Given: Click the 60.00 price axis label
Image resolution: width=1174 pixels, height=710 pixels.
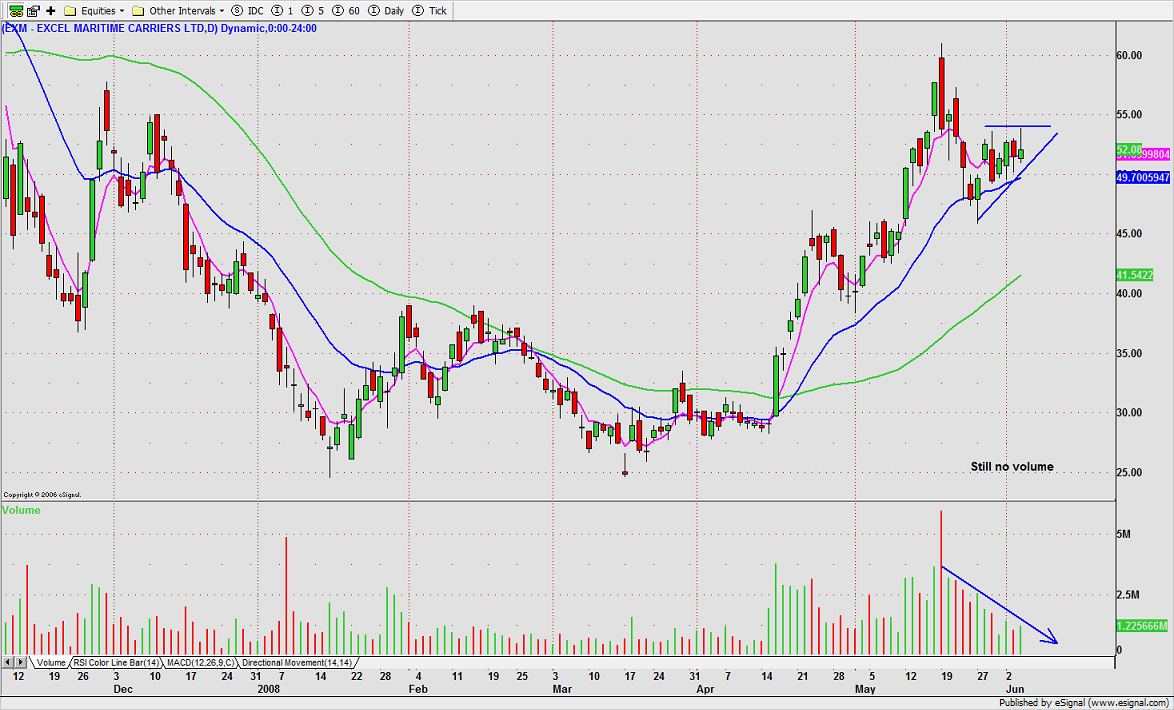Looking at the screenshot, I should point(1130,55).
